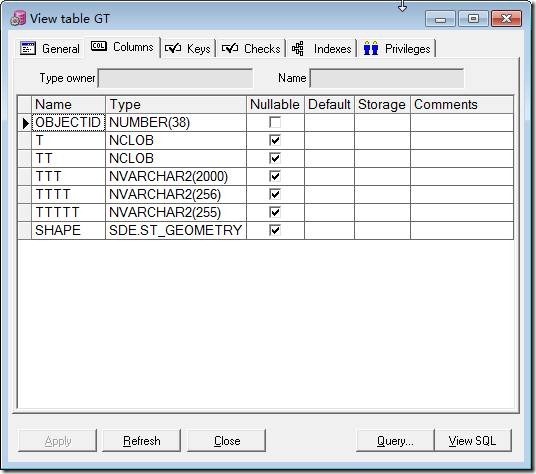Close window with the red X button
536x474 pixels.
[507, 19]
